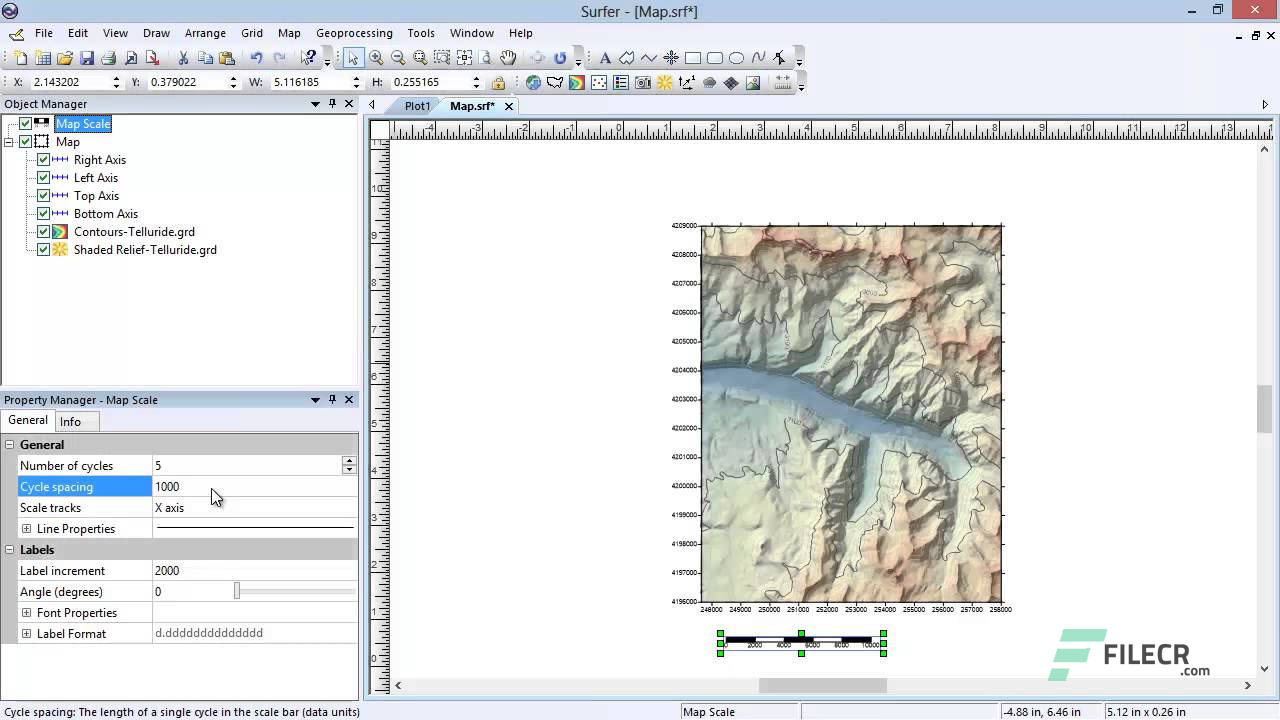Select the Symbol drawing tool
The height and width of the screenshot is (720, 1280).
[x=671, y=58]
